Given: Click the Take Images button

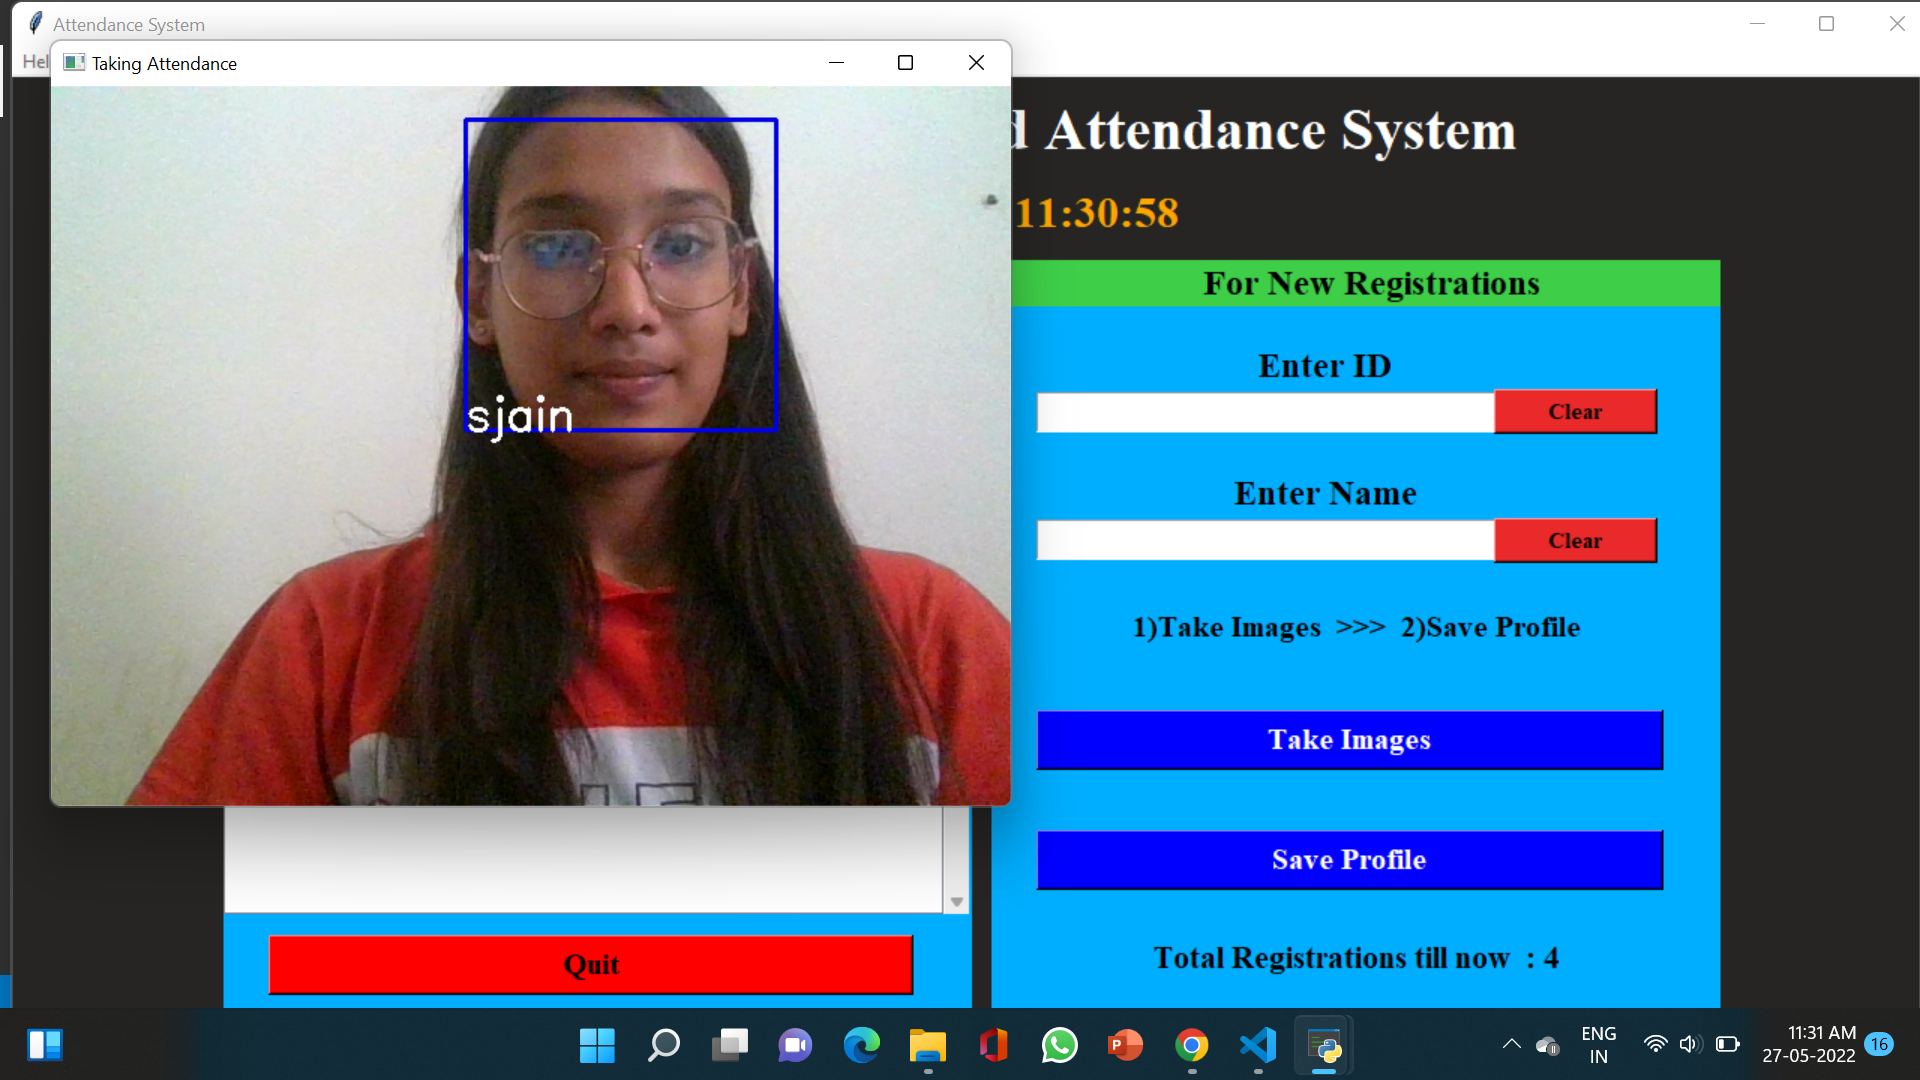Looking at the screenshot, I should pyautogui.click(x=1349, y=740).
